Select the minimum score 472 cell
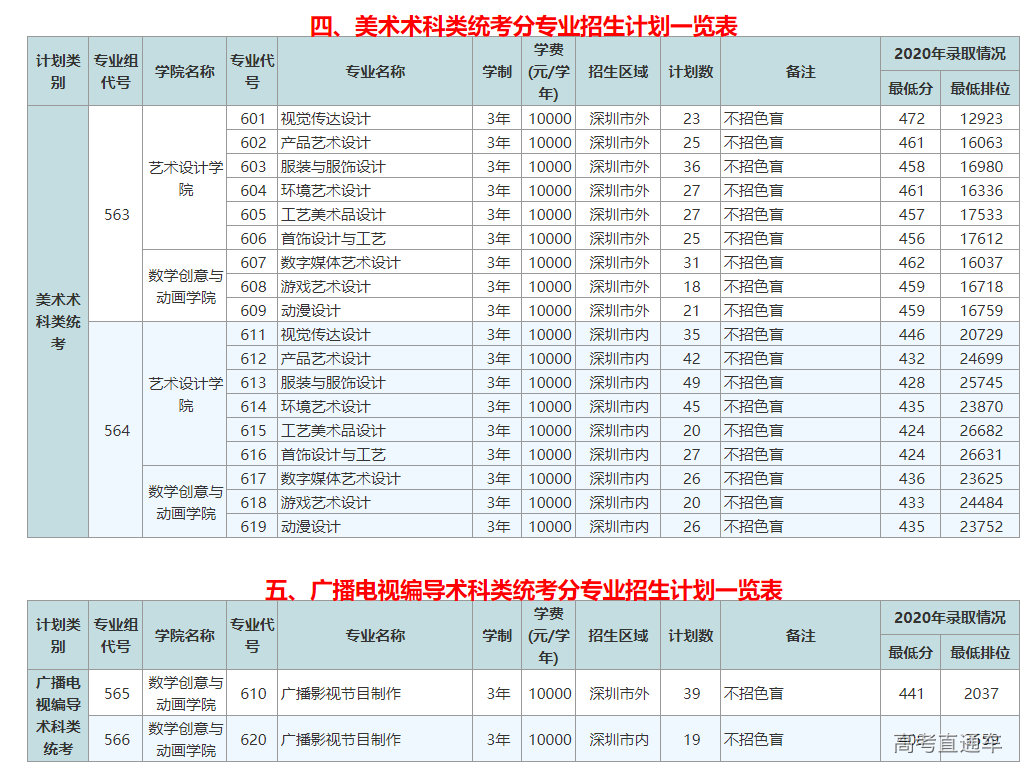Image resolution: width=1031 pixels, height=783 pixels. 911,118
